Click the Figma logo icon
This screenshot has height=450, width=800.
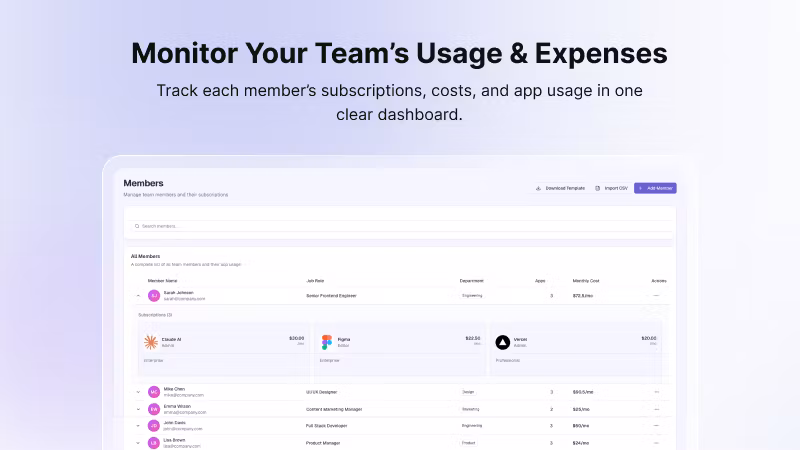327,342
